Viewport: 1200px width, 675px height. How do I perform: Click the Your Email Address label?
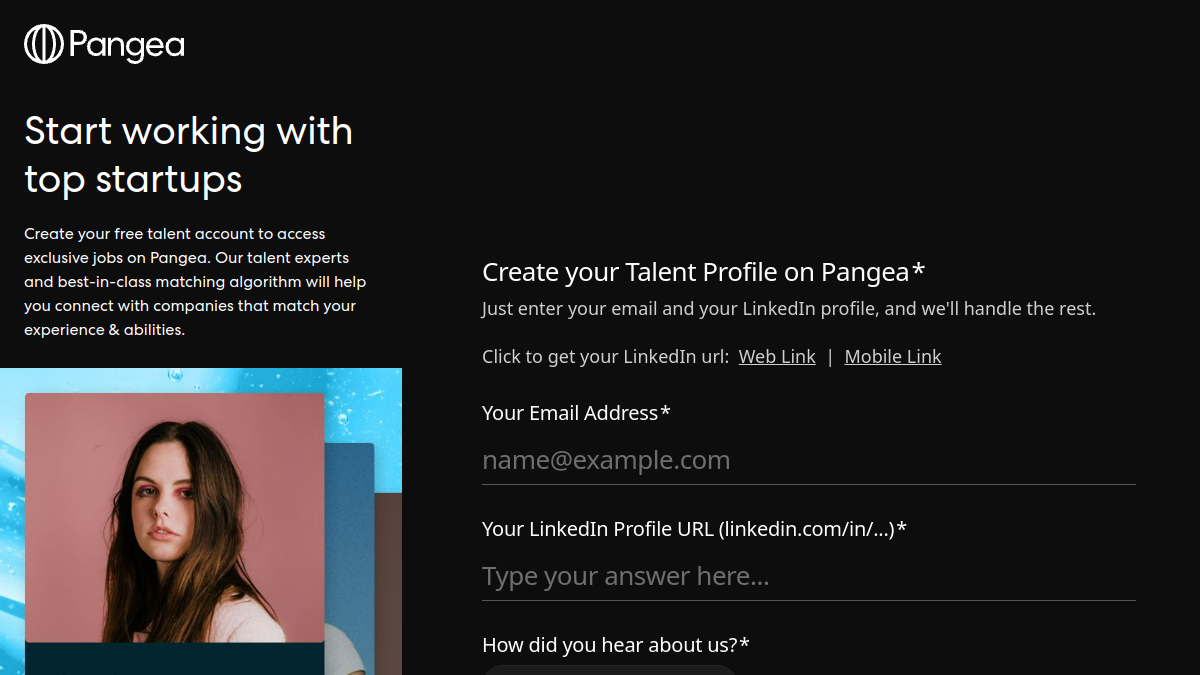pos(576,413)
